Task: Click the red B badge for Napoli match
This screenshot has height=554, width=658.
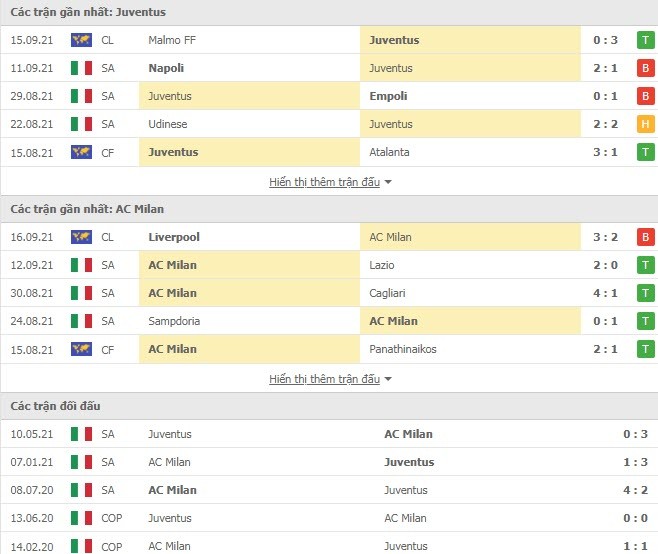Action: pyautogui.click(x=645, y=68)
